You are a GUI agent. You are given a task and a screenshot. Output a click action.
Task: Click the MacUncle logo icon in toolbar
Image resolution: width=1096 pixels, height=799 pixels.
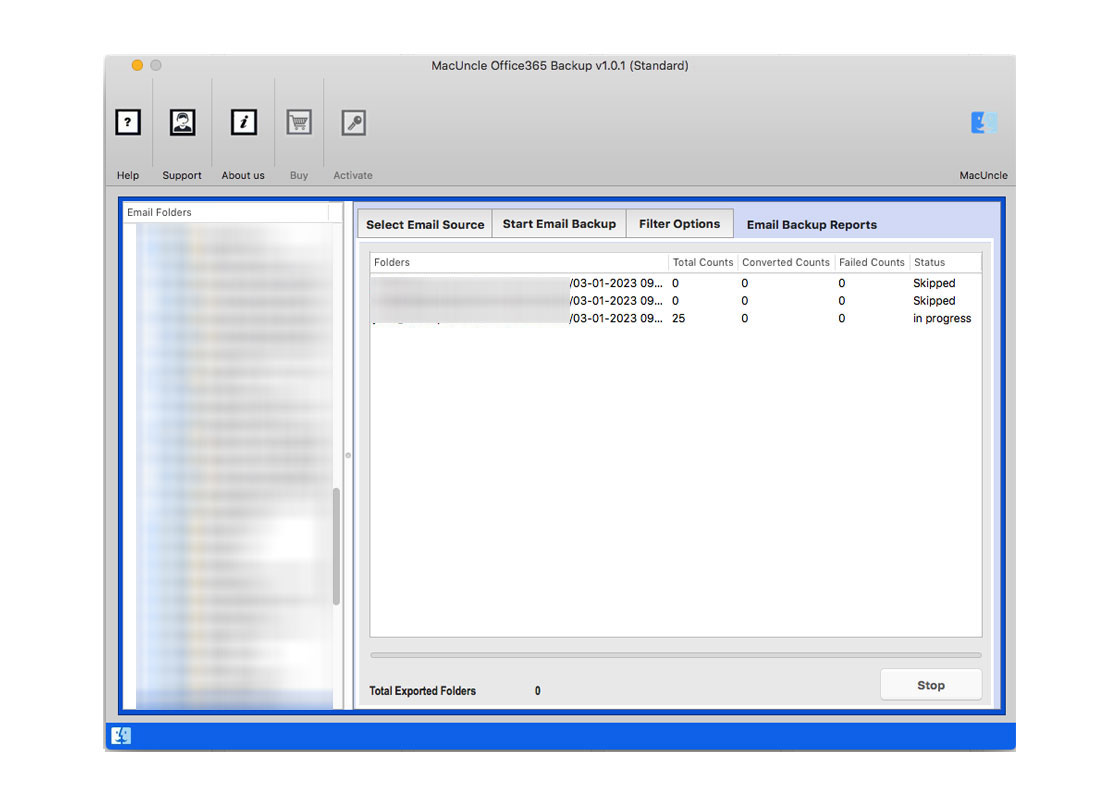click(x=983, y=122)
